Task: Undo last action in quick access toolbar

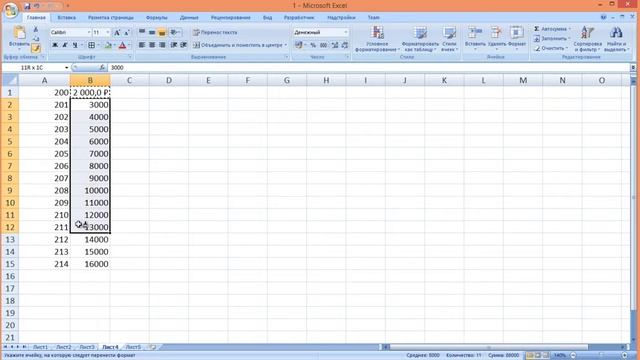Action: [x=37, y=6]
